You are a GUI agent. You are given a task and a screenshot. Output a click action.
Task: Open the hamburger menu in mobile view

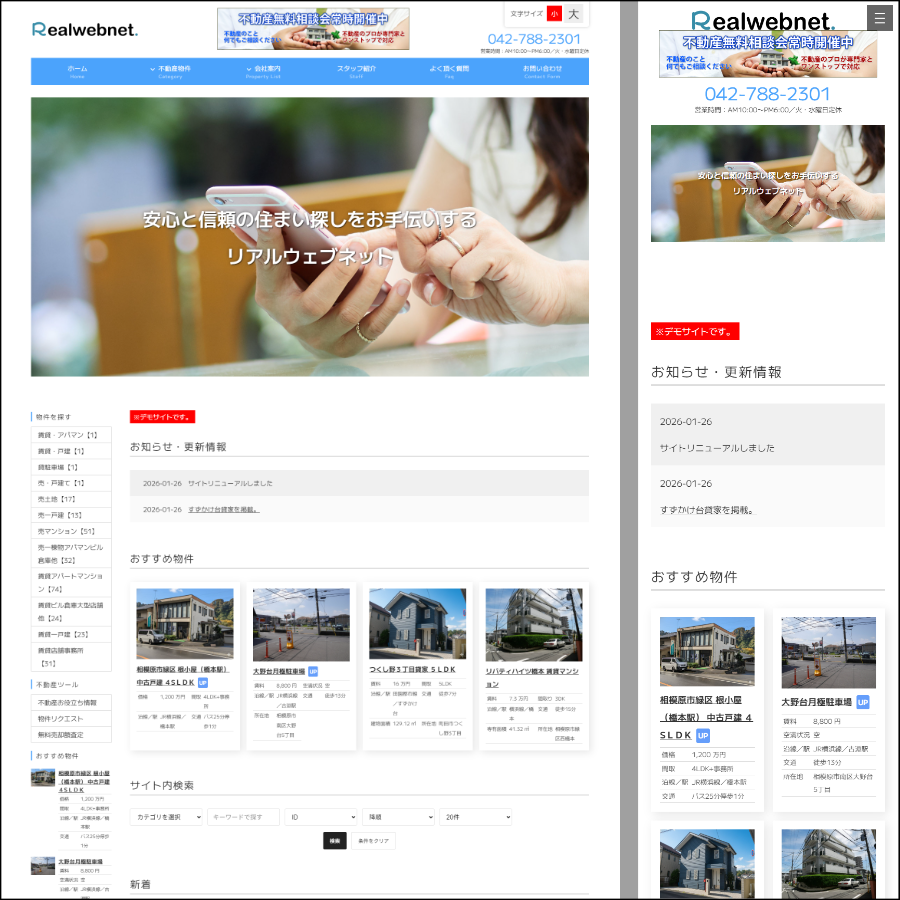[880, 18]
